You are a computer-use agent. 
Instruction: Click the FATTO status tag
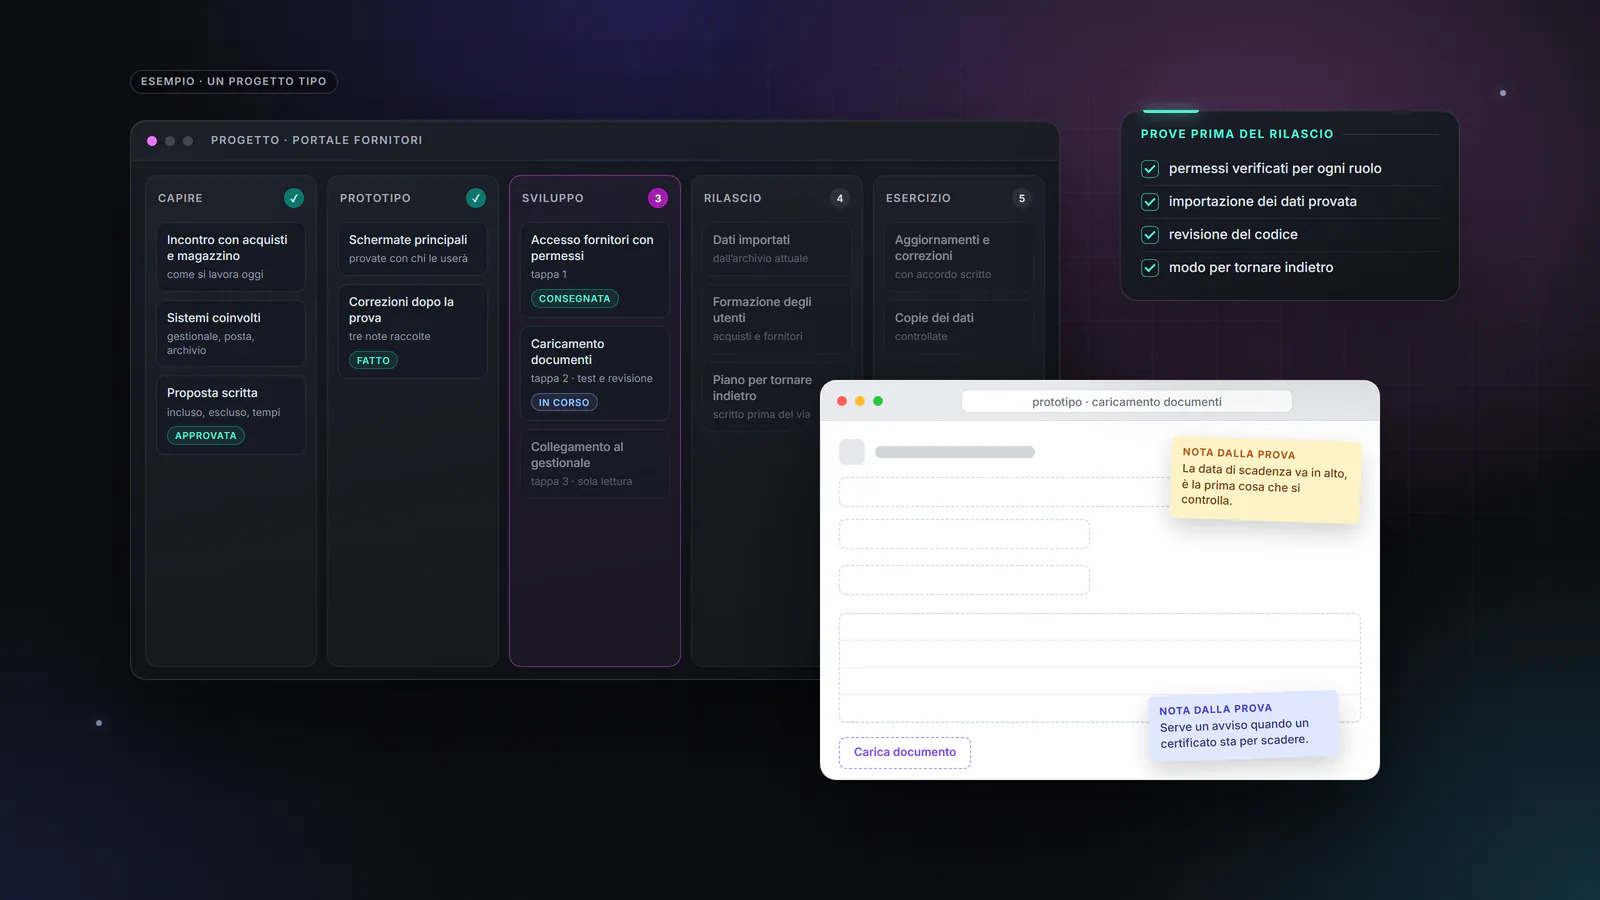coord(373,360)
